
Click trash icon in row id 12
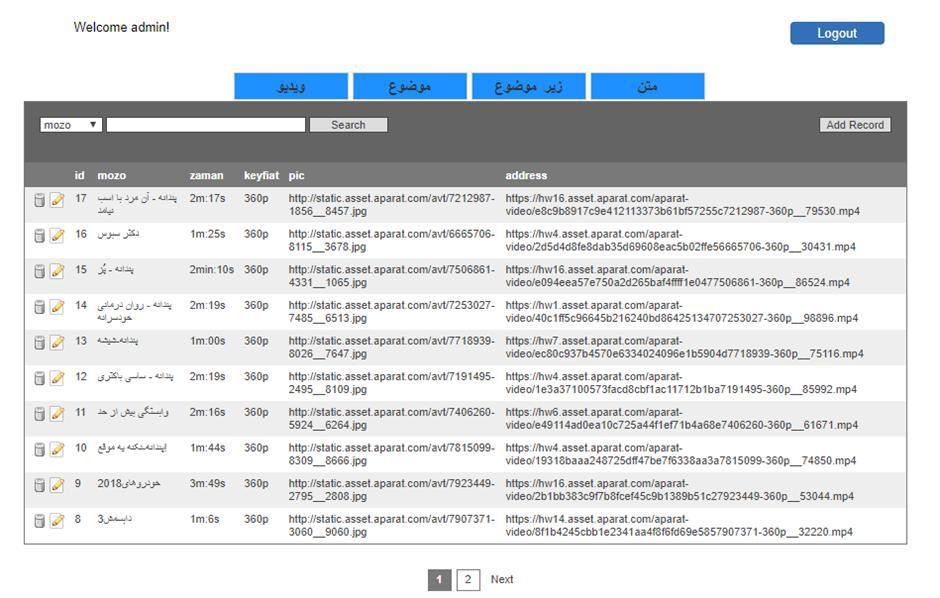click(x=40, y=378)
